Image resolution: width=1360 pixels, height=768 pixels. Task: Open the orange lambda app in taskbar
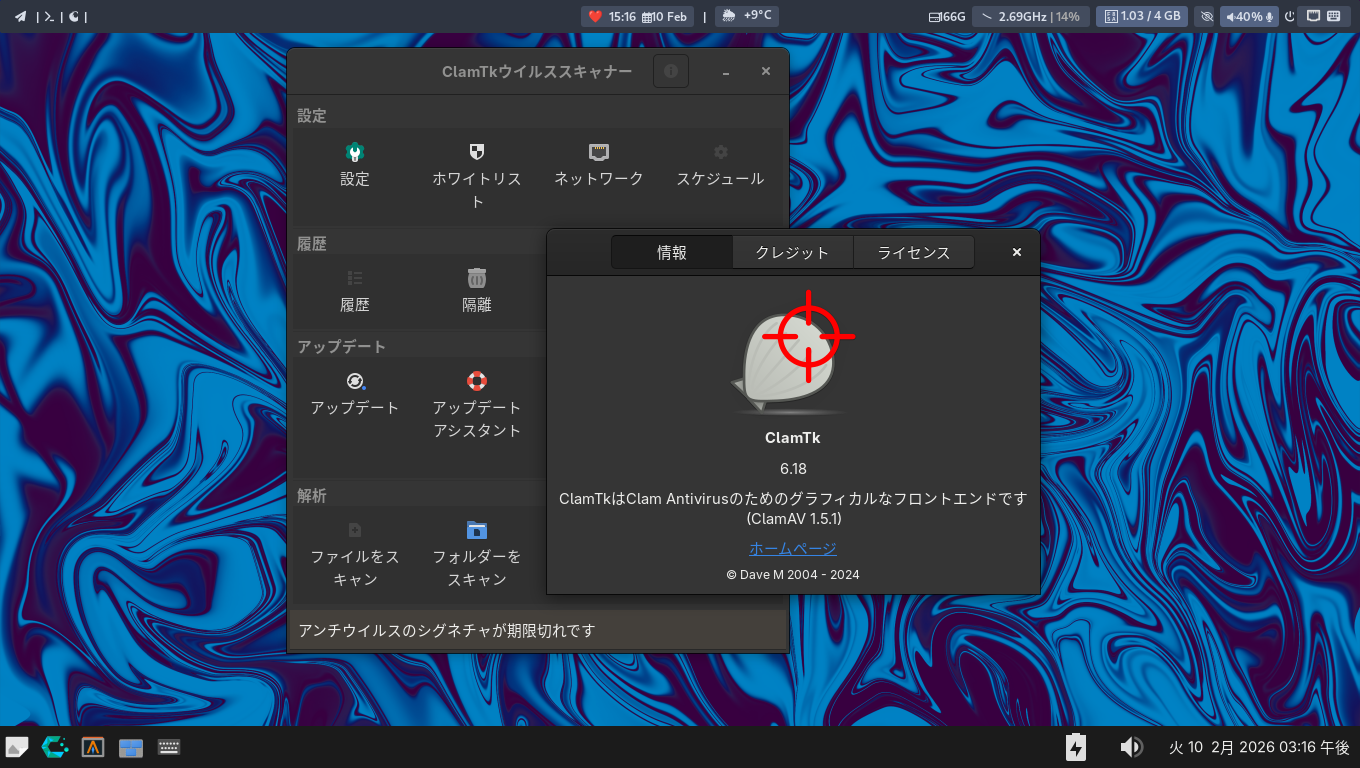coord(93,747)
